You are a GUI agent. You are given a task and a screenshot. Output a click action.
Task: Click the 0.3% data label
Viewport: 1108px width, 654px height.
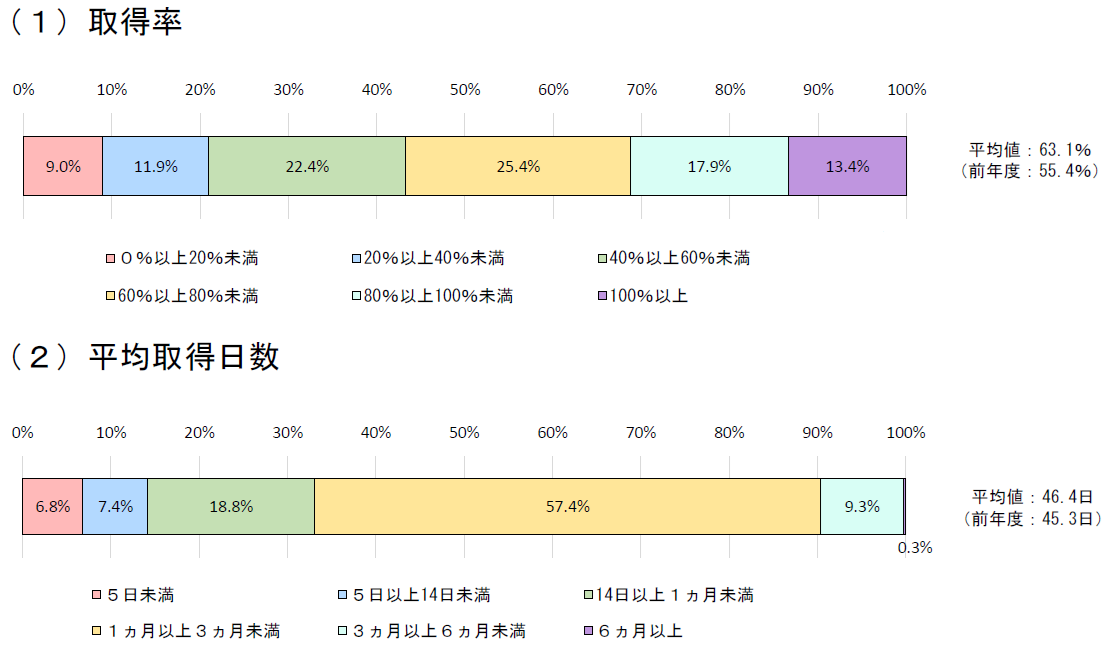(x=915, y=548)
